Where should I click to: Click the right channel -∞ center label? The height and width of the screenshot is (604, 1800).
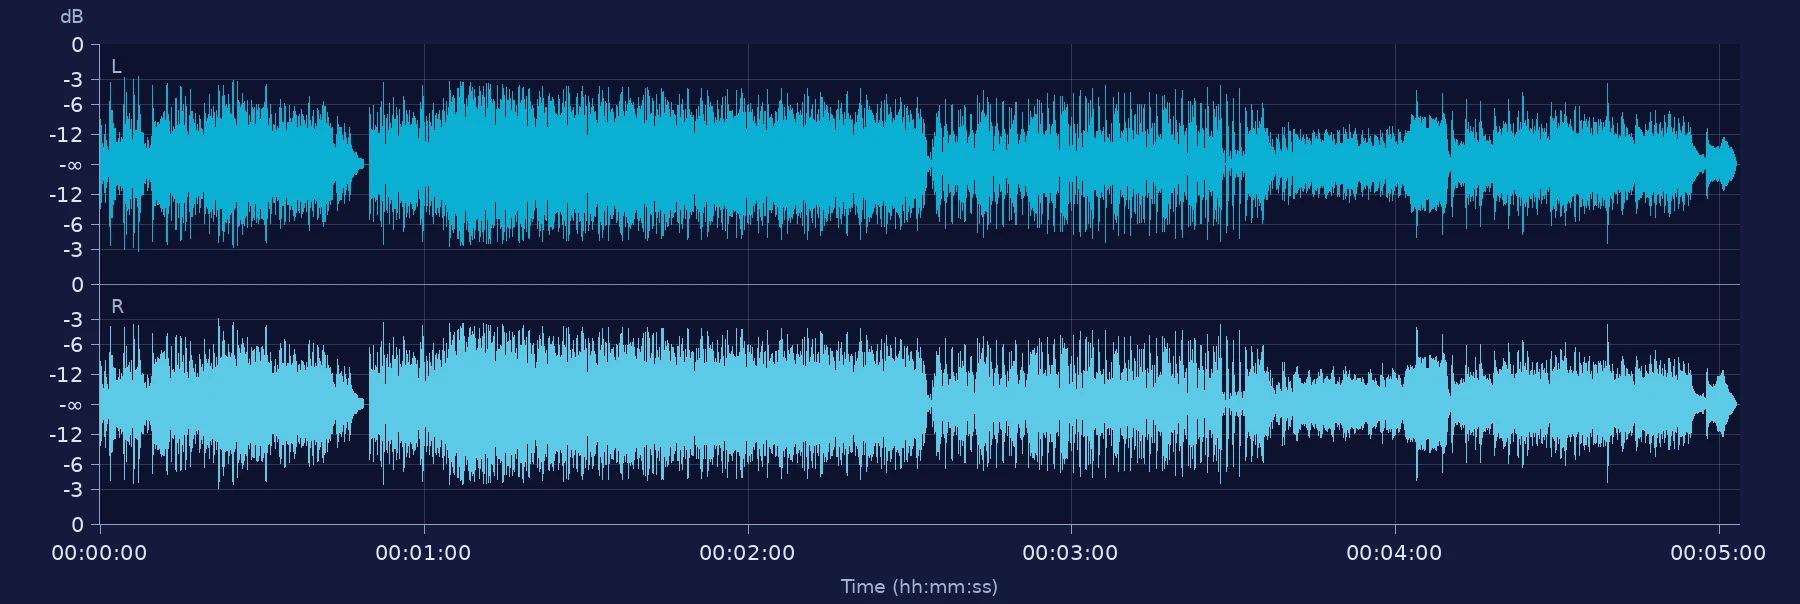click(71, 405)
